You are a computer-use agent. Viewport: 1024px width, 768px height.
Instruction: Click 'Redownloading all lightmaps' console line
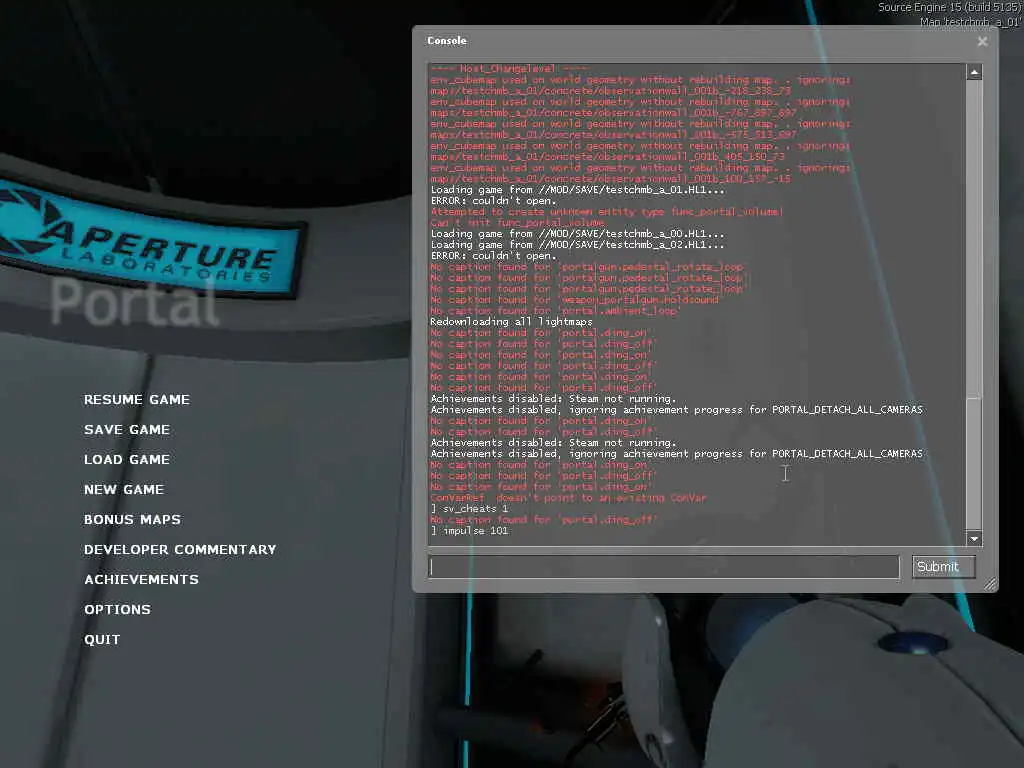point(511,322)
